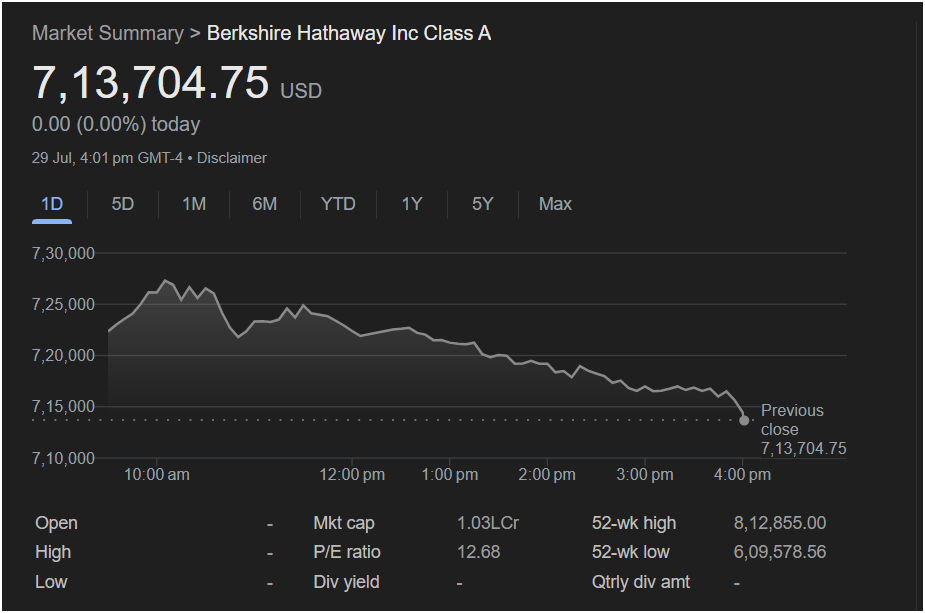Click the 12.68 P/E value

coord(478,552)
